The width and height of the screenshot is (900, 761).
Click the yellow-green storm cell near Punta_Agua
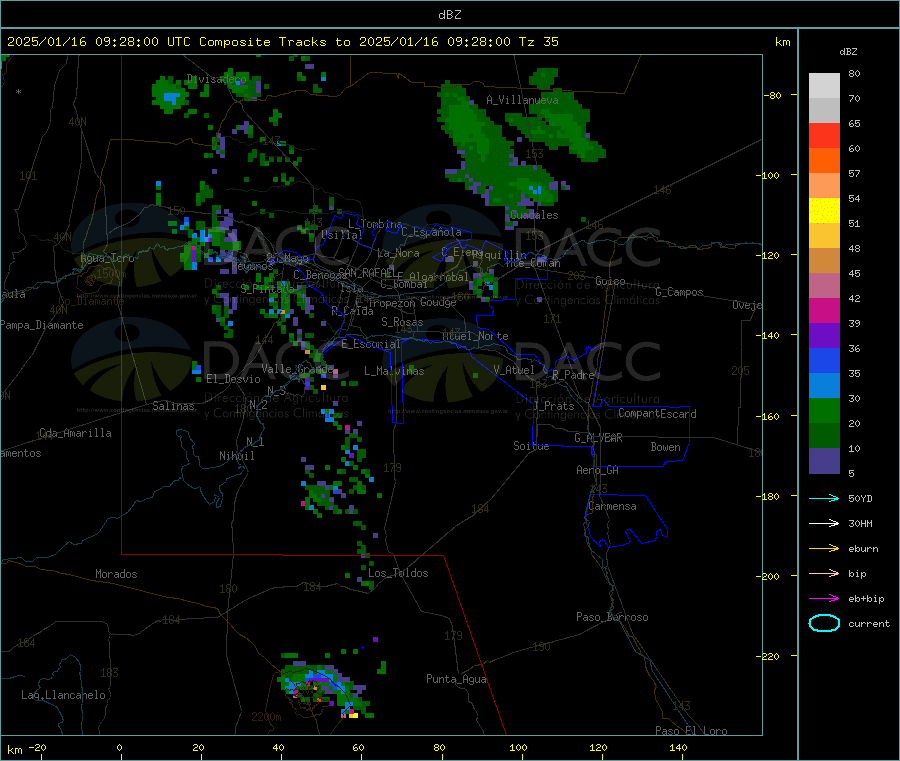click(324, 688)
